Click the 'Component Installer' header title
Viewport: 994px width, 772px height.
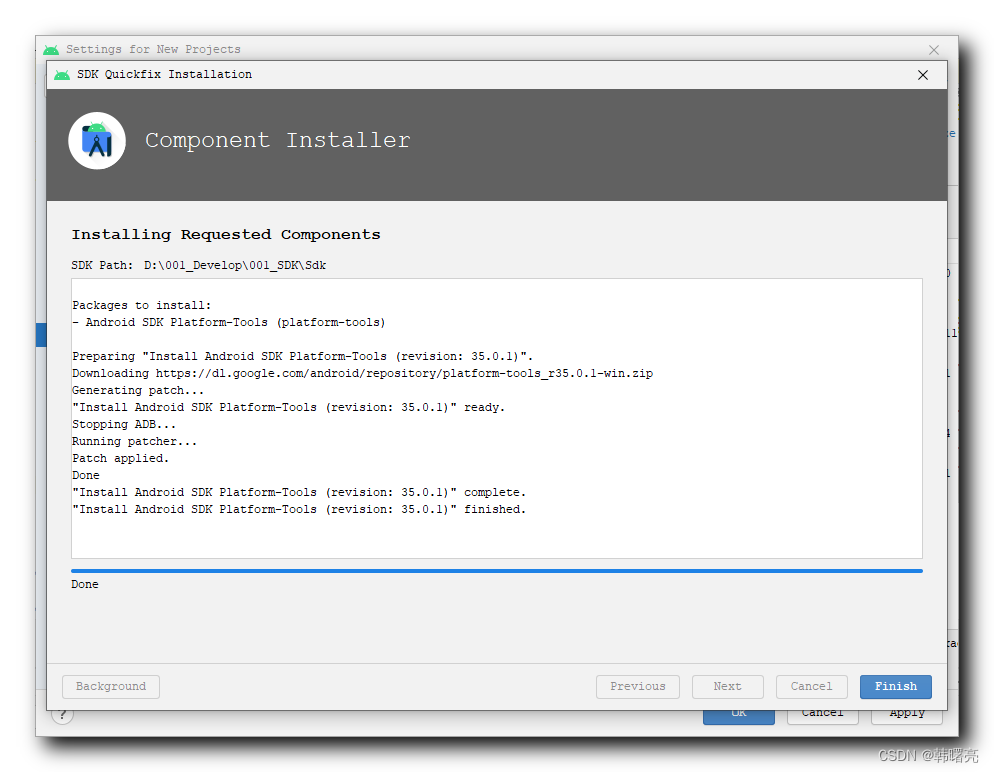[x=278, y=140]
